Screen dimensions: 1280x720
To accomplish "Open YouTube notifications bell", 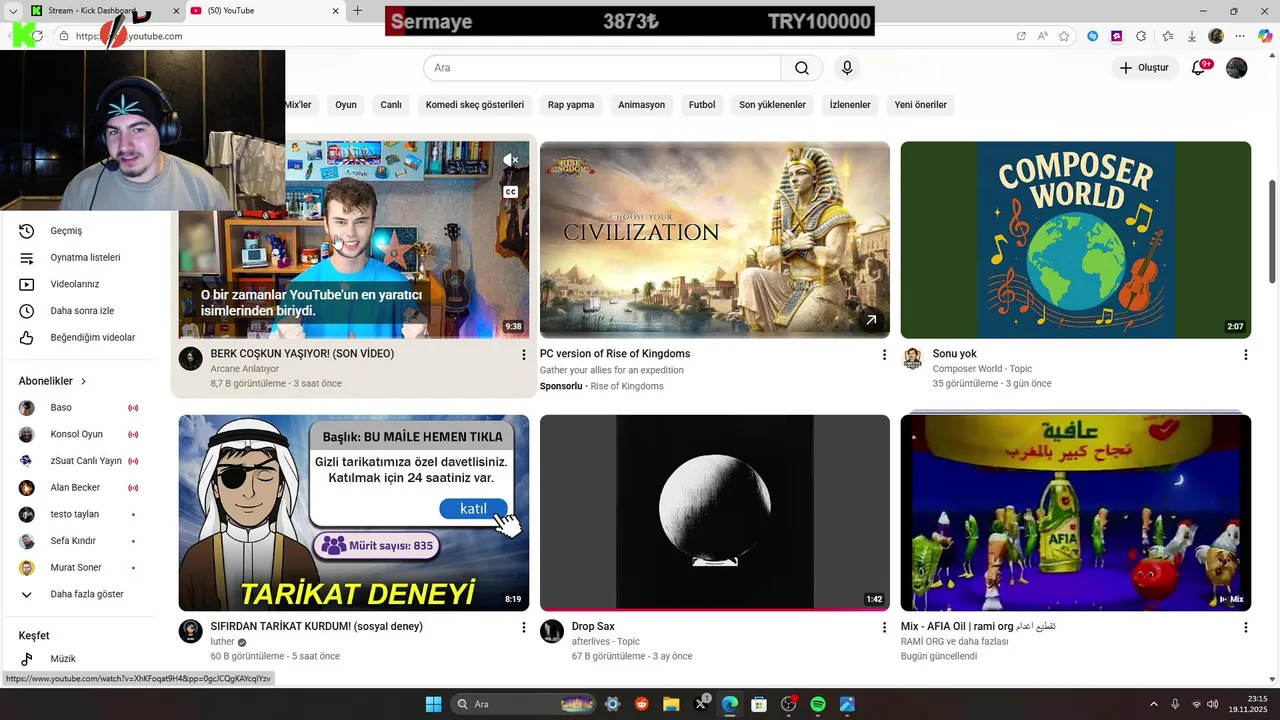I will pyautogui.click(x=1199, y=68).
